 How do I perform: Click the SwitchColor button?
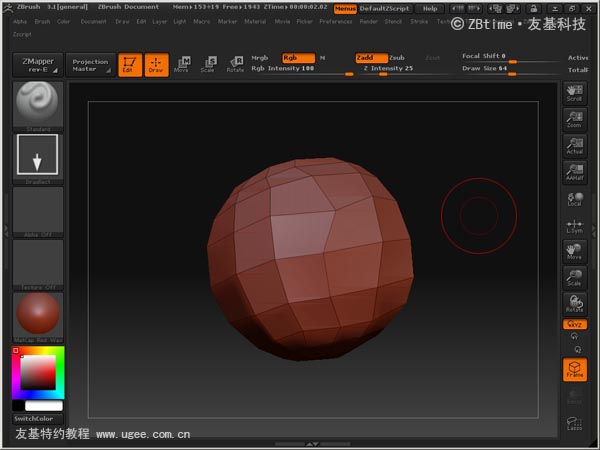click(38, 419)
